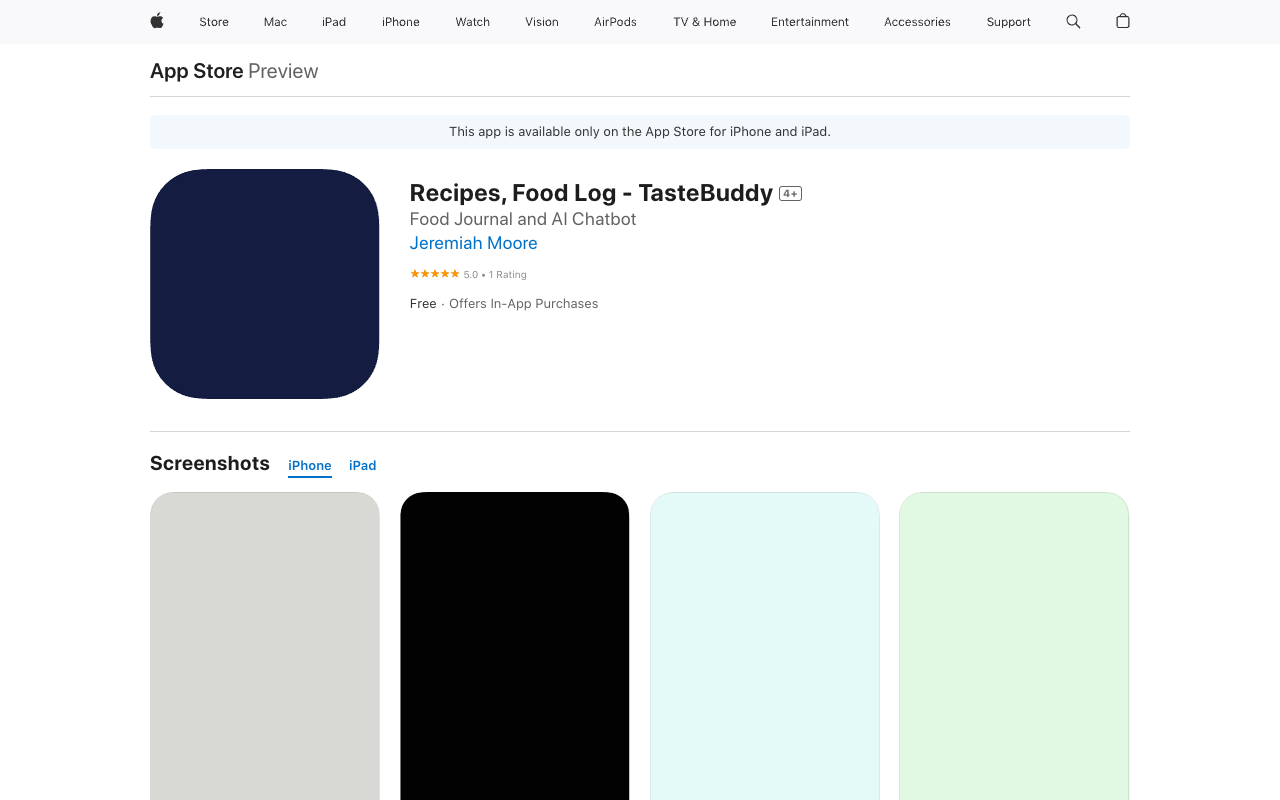
Task: Click the subtitle Food Journal and AI Chatbot
Action: pos(523,219)
